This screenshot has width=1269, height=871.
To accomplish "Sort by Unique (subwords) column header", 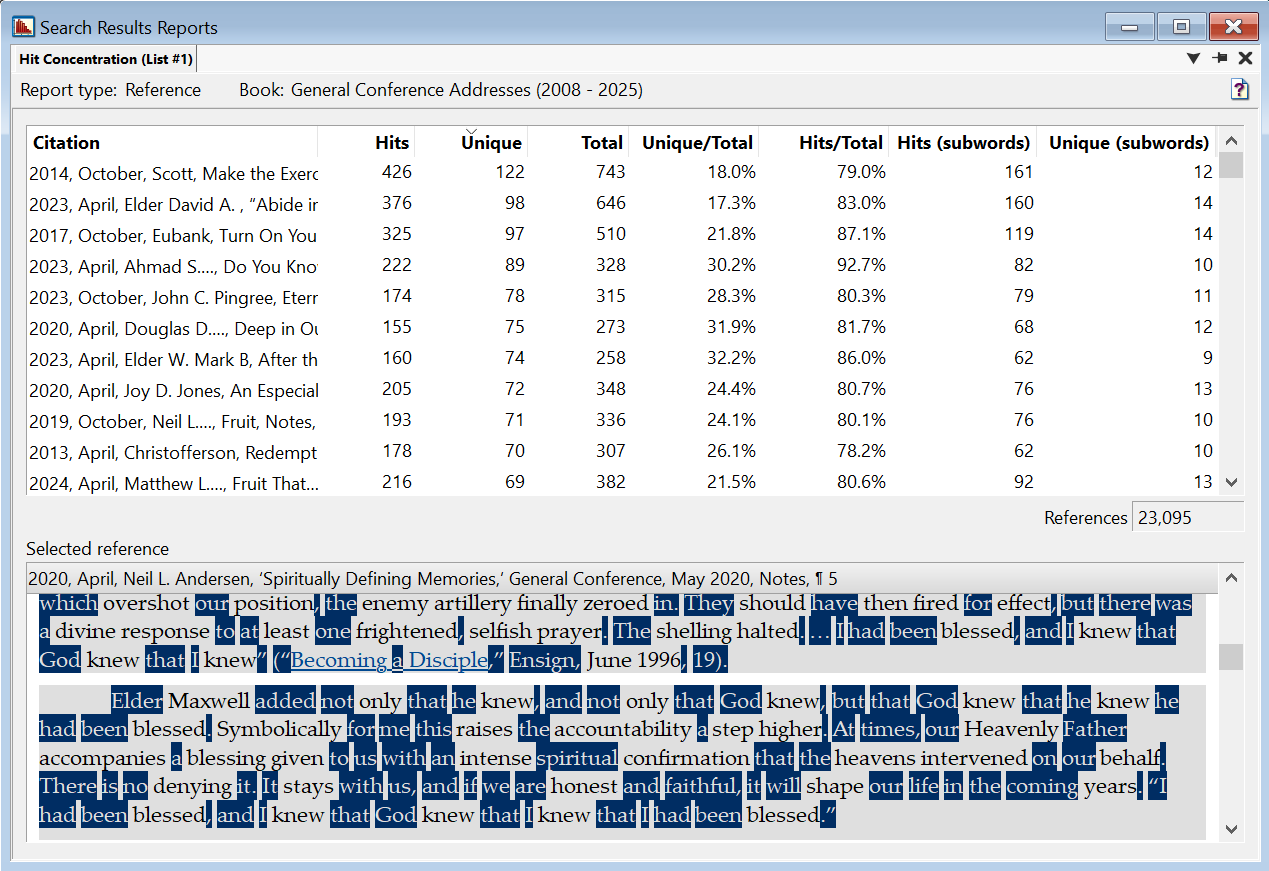I will [1128, 143].
